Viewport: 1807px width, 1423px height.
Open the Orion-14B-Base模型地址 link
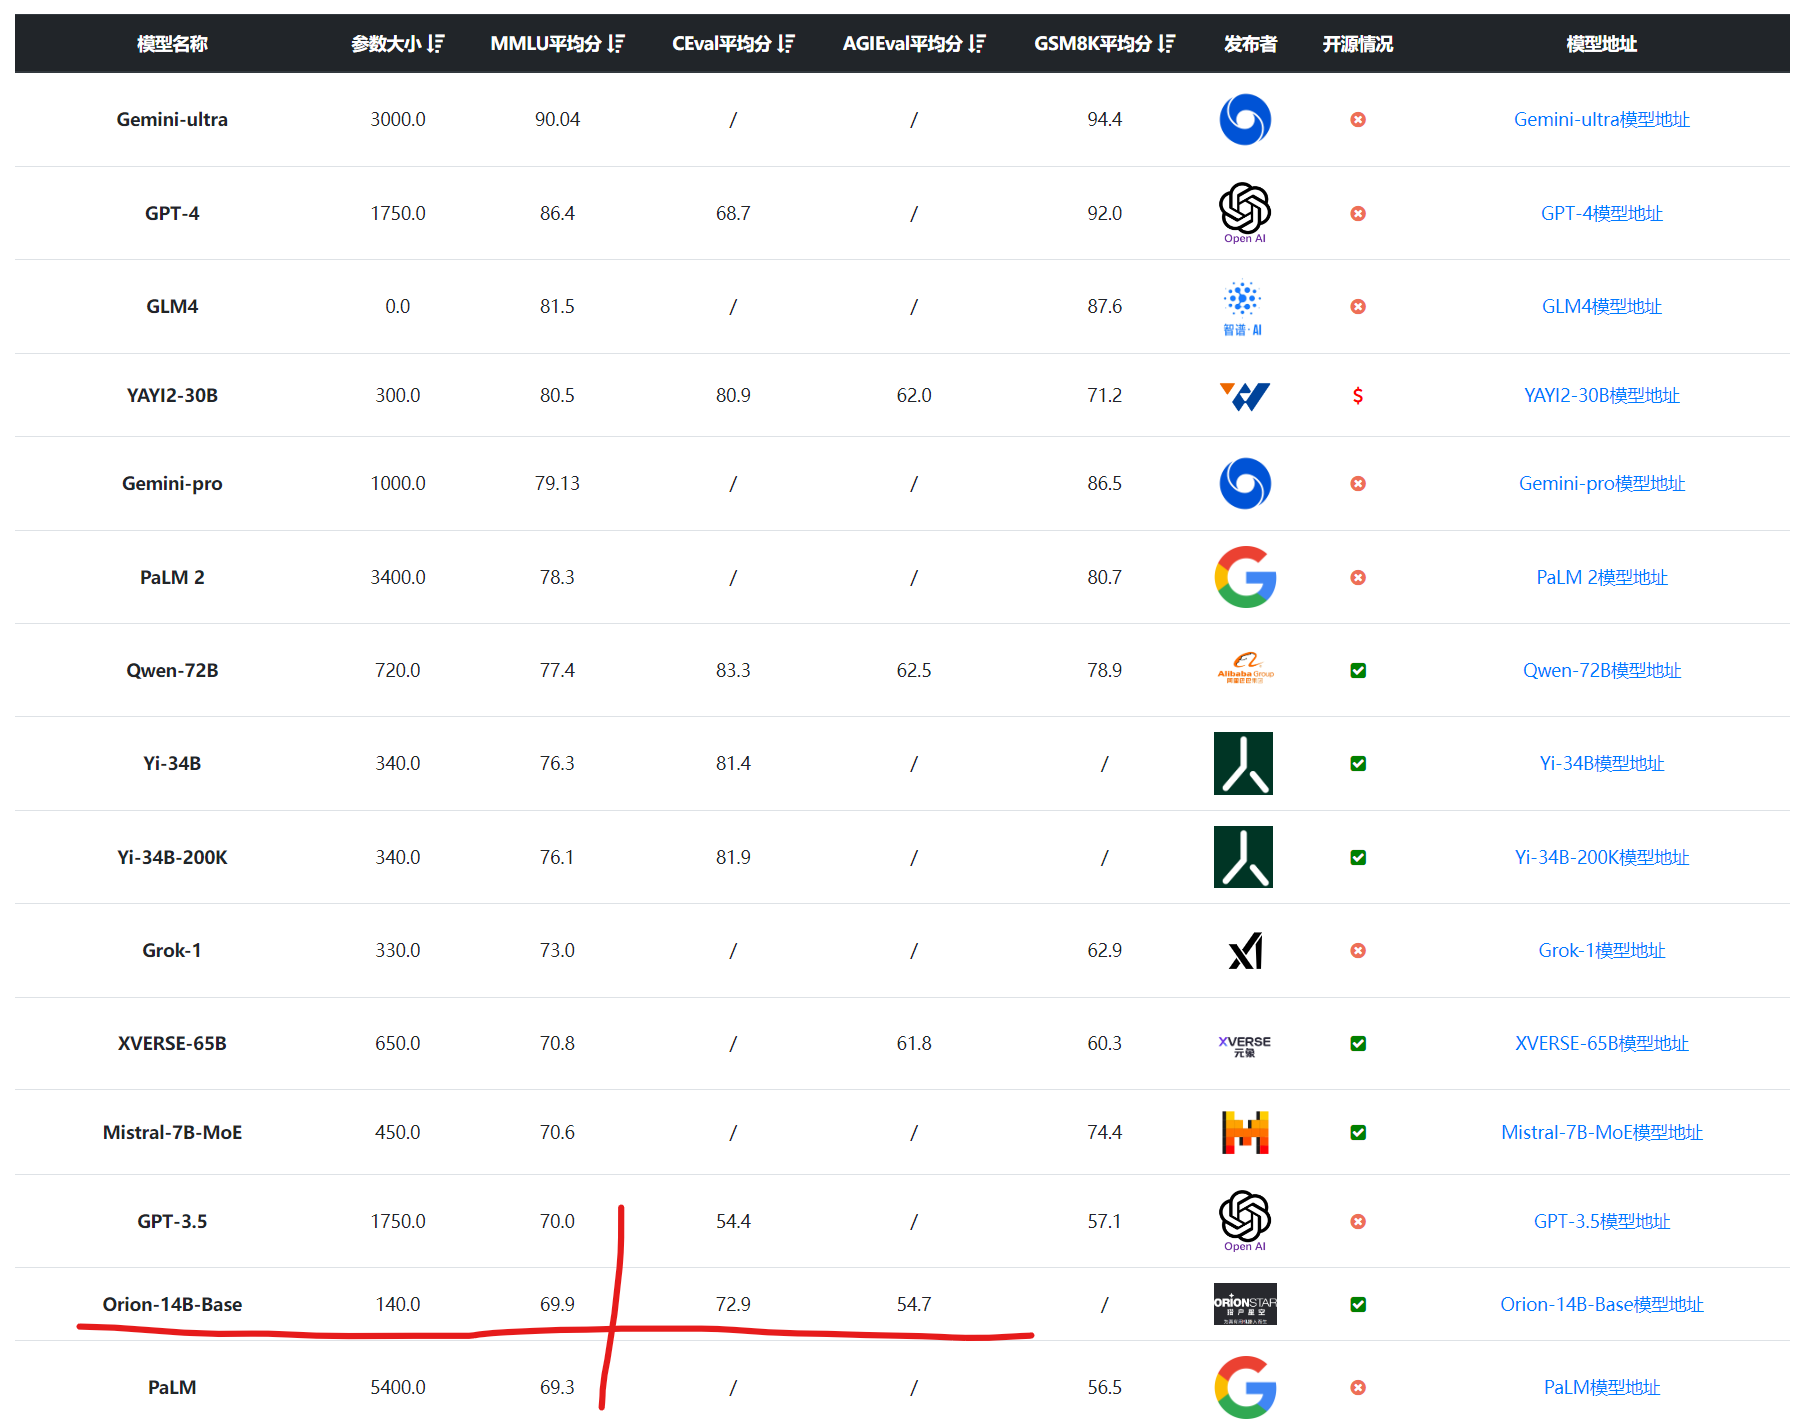(x=1600, y=1304)
